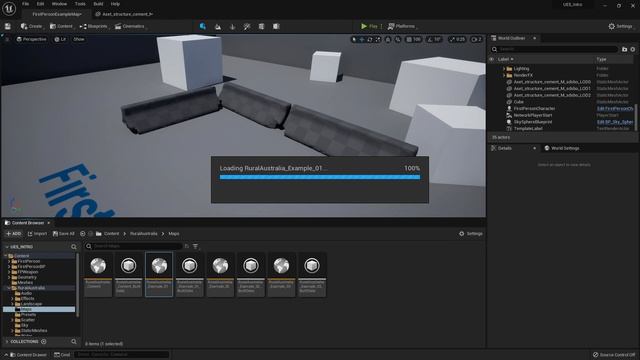Switch to Mesh Paint mode icon
640x360 pixels.
tap(247, 27)
